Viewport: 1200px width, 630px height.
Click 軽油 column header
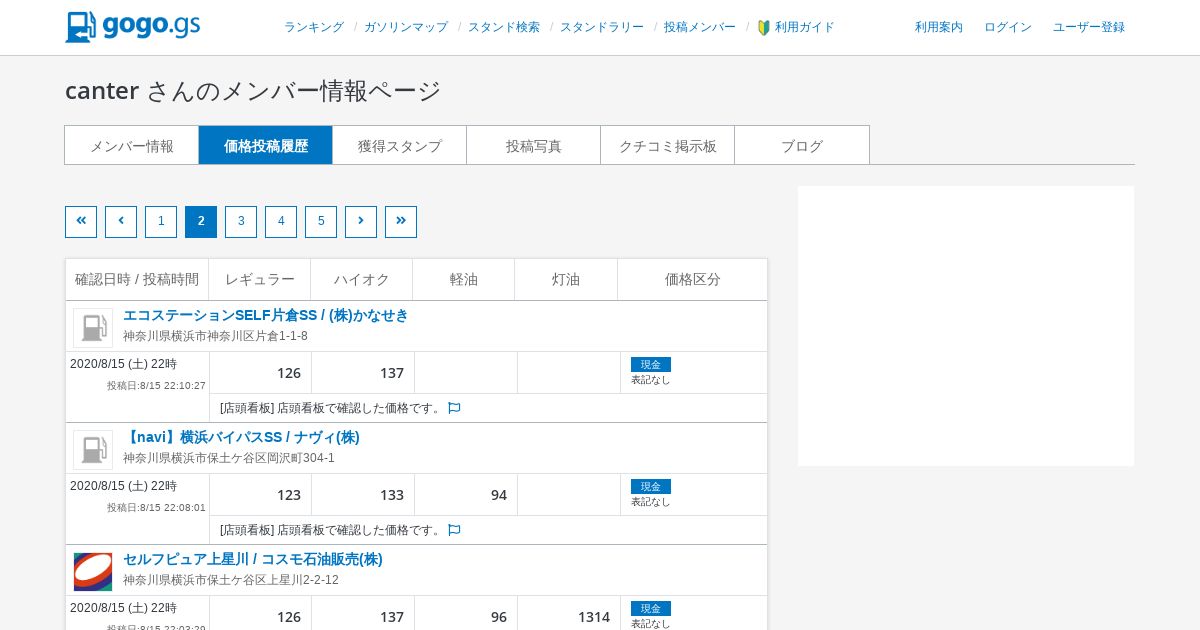464,280
